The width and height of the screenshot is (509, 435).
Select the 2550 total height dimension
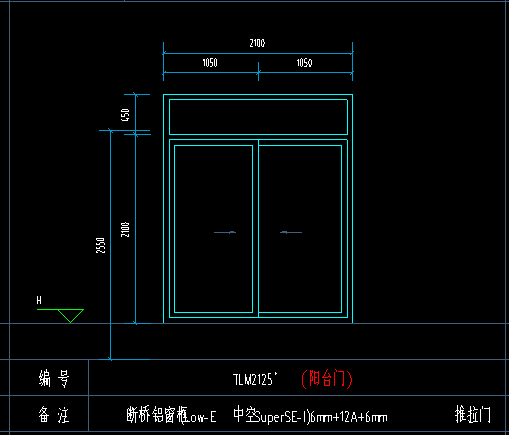click(100, 245)
